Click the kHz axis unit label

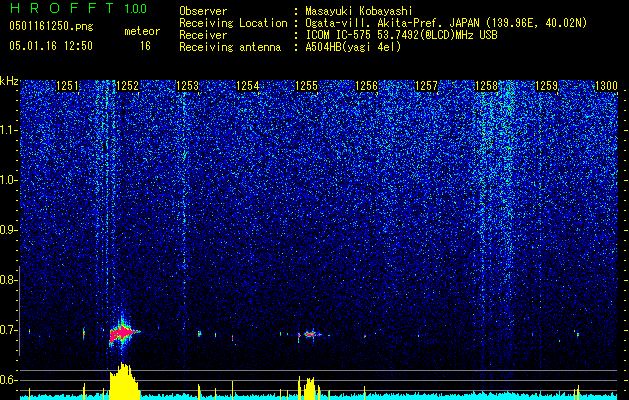9,81
